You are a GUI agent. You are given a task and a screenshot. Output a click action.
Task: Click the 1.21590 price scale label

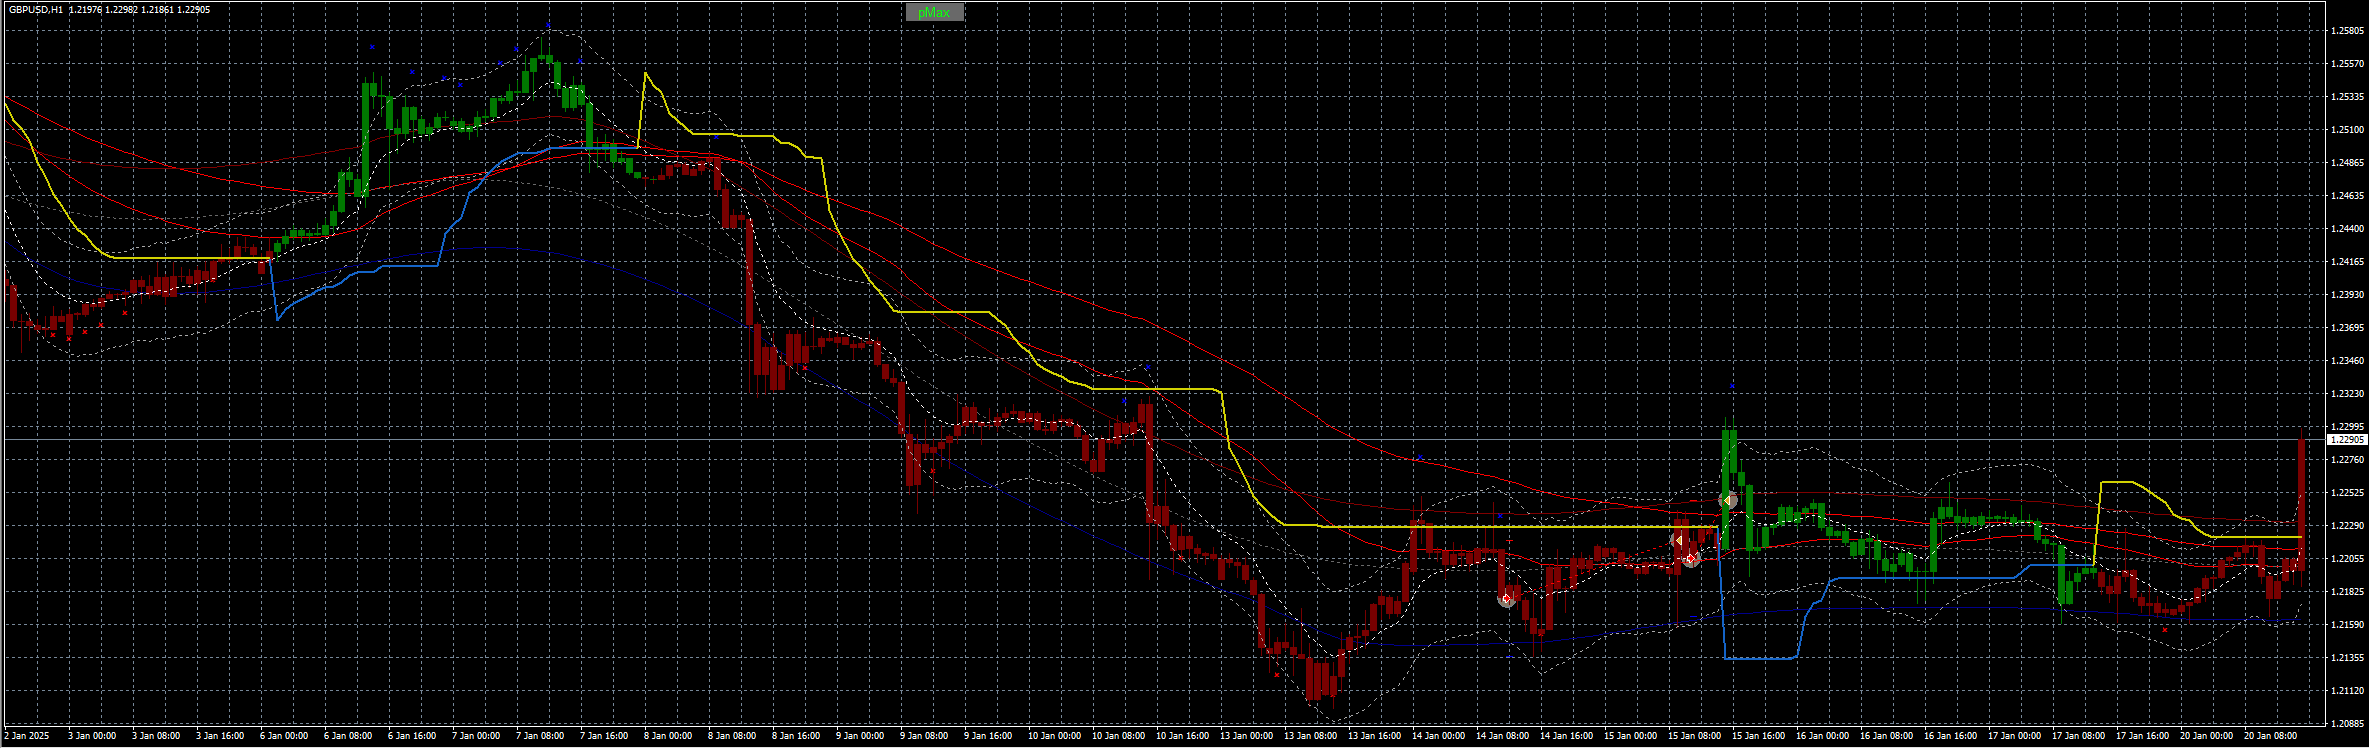2350,625
